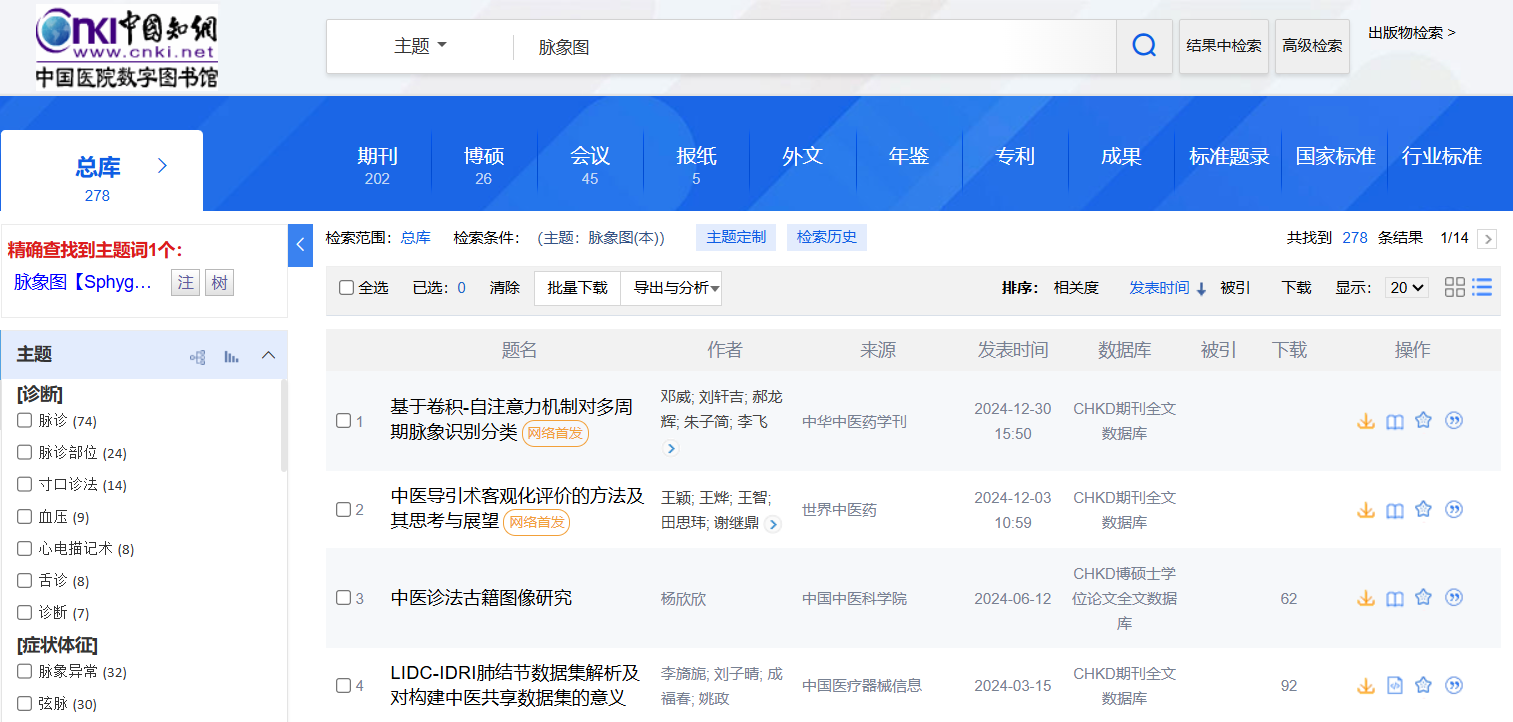This screenshot has height=722, width=1513.
Task: Open the topic tree diagram icon
Action: [198, 357]
